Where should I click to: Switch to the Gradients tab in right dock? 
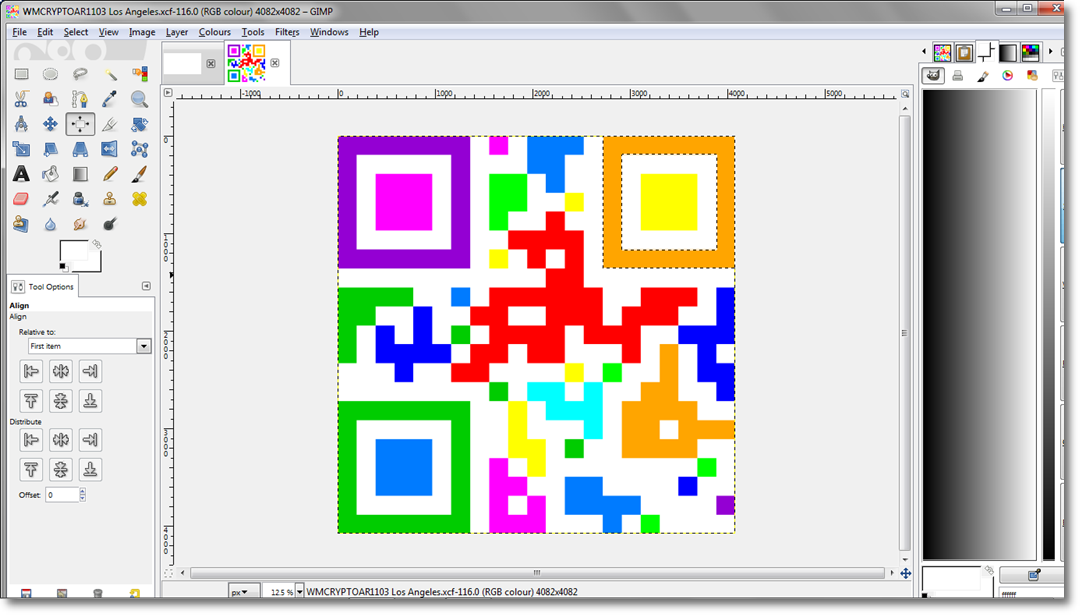coord(1008,52)
